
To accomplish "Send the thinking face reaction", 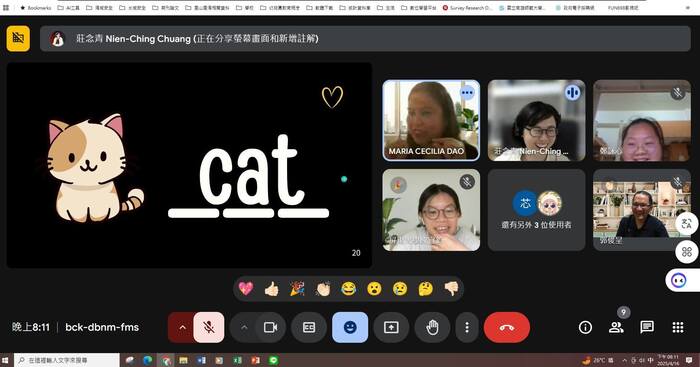I will click(426, 289).
